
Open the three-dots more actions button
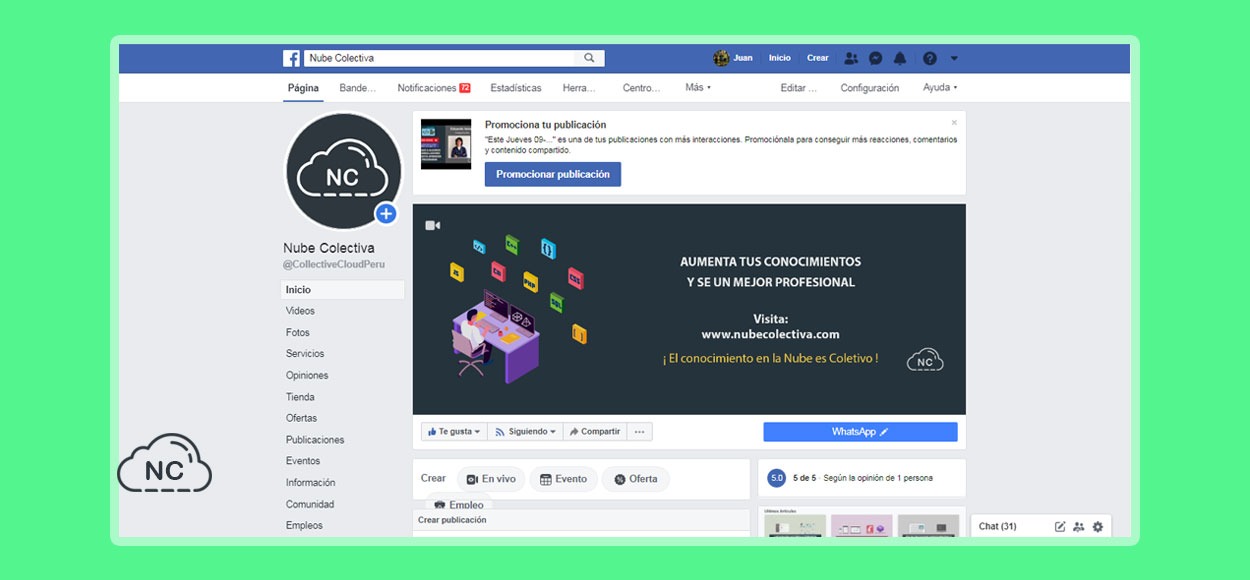click(640, 432)
